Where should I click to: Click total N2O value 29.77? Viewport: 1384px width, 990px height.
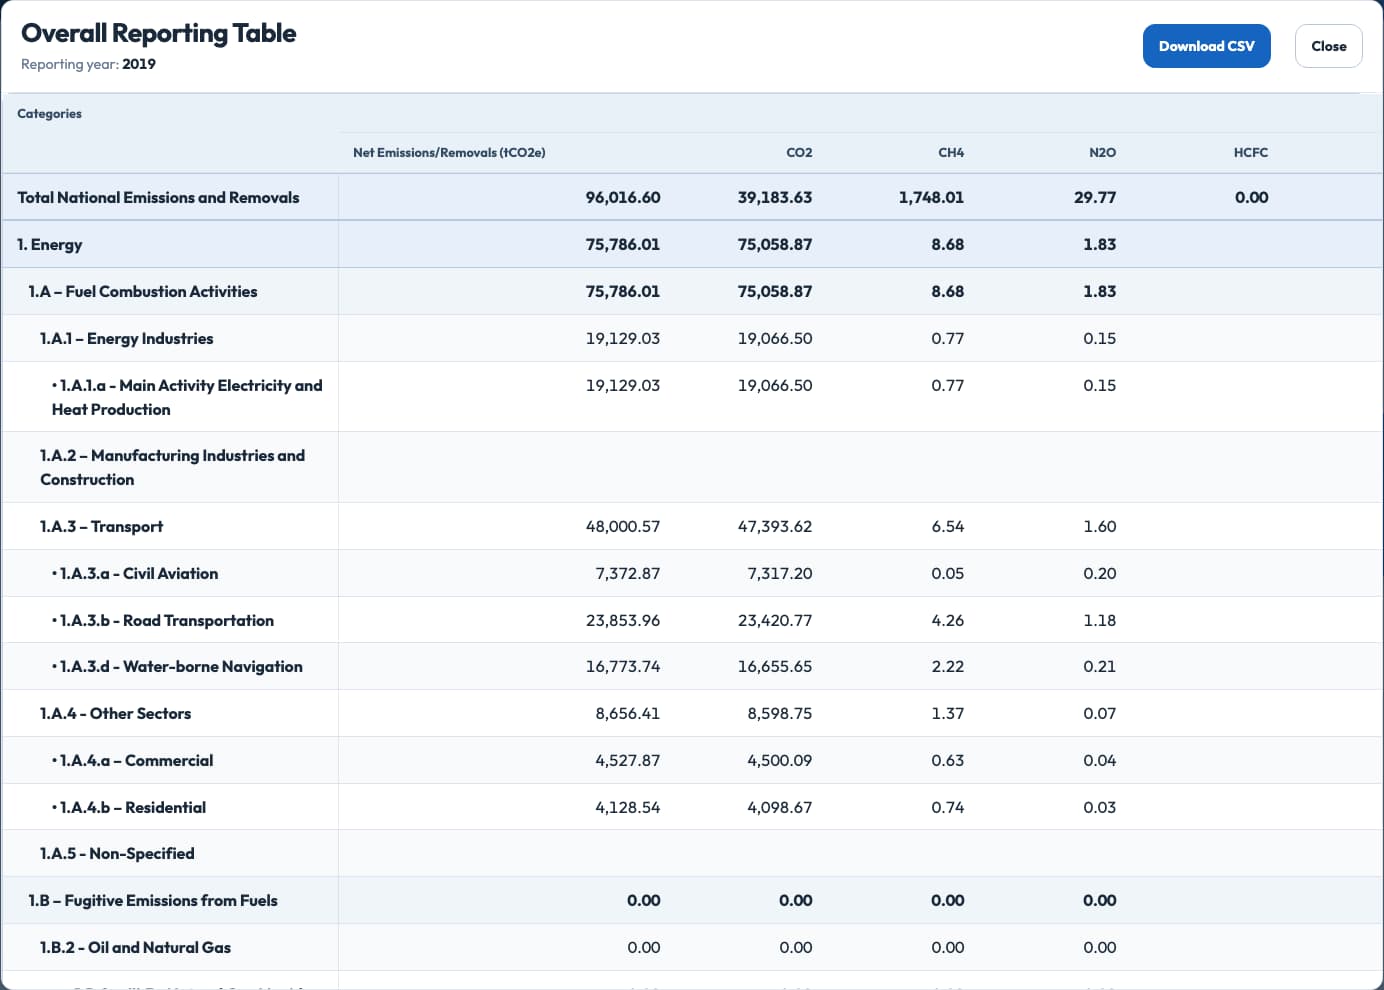[x=1095, y=197]
